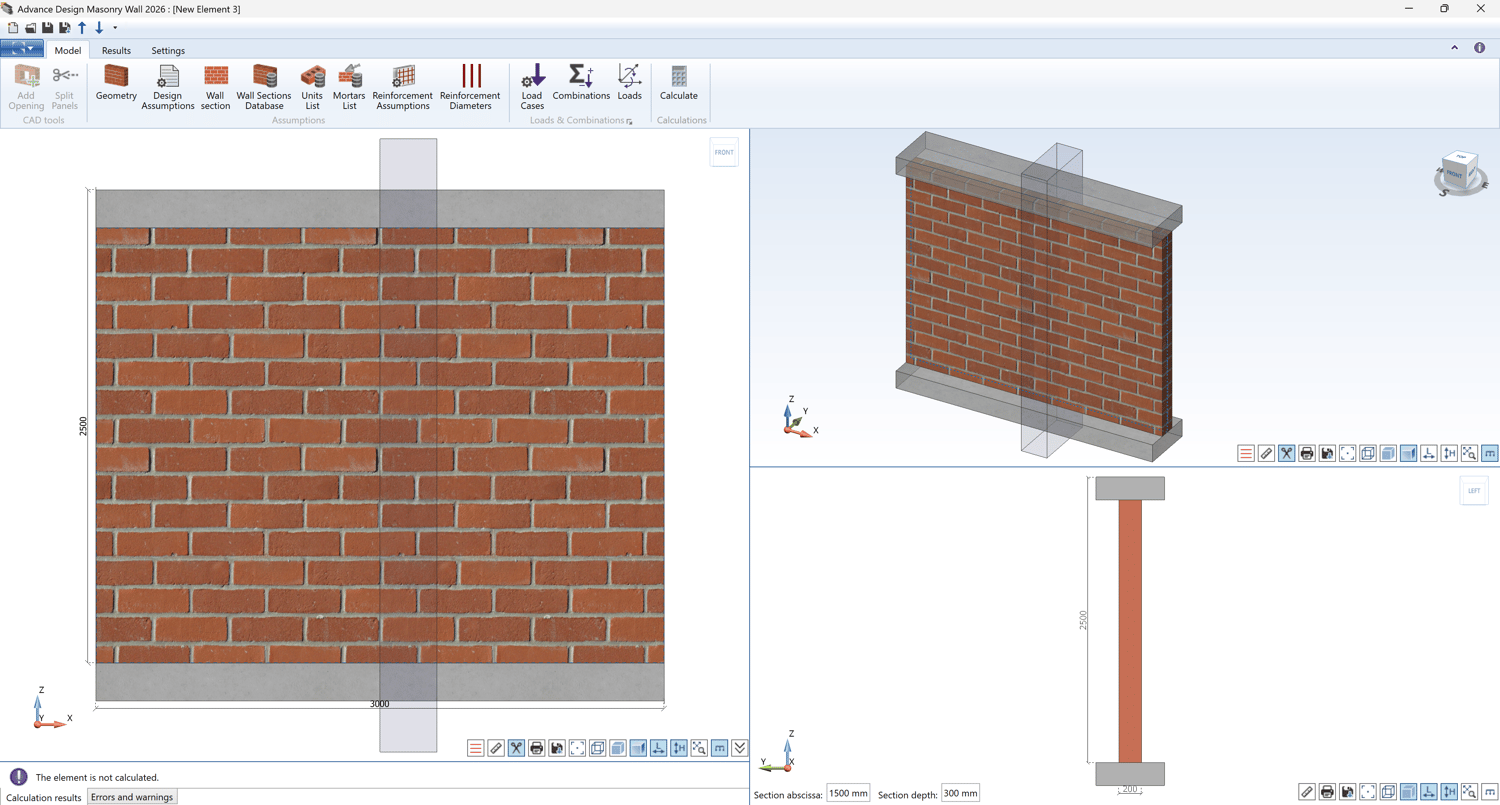Toggle height dimension display in front view
The height and width of the screenshot is (805, 1500).
[679, 748]
